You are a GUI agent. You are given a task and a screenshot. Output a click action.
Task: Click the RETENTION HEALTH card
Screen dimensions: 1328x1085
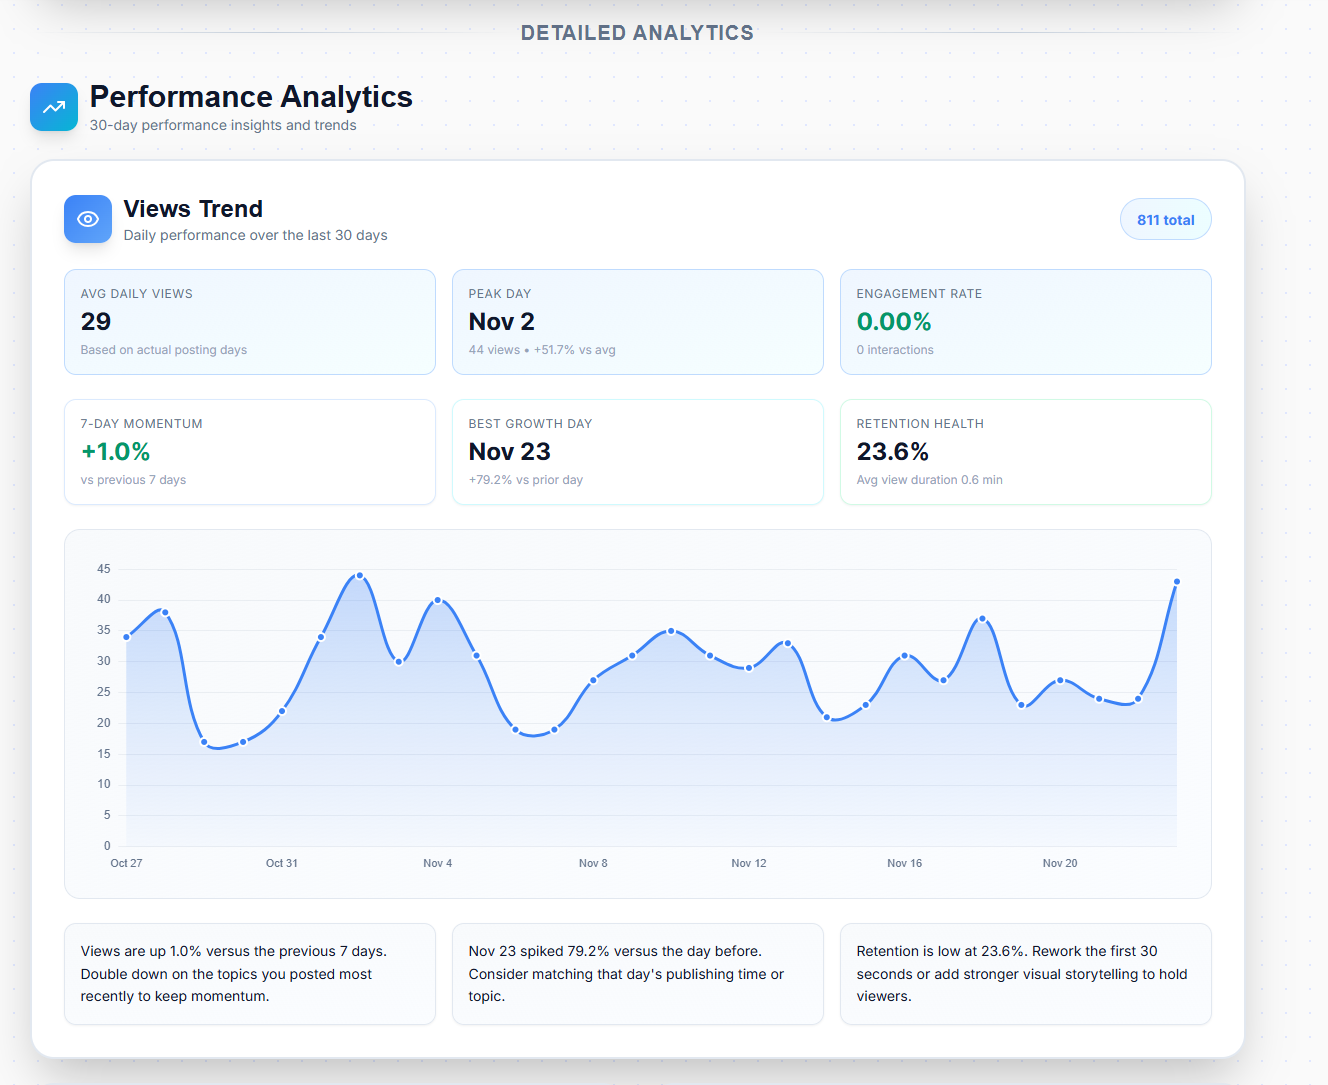[x=1025, y=451]
